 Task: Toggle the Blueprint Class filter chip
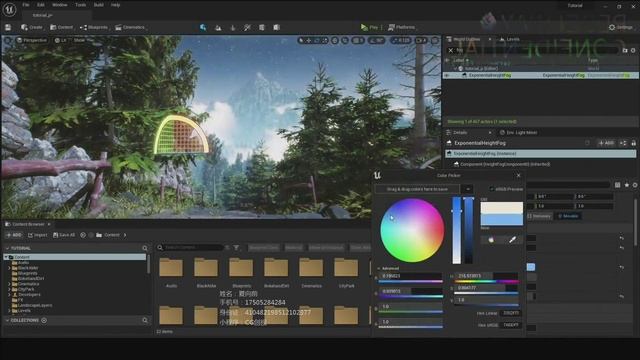264,247
